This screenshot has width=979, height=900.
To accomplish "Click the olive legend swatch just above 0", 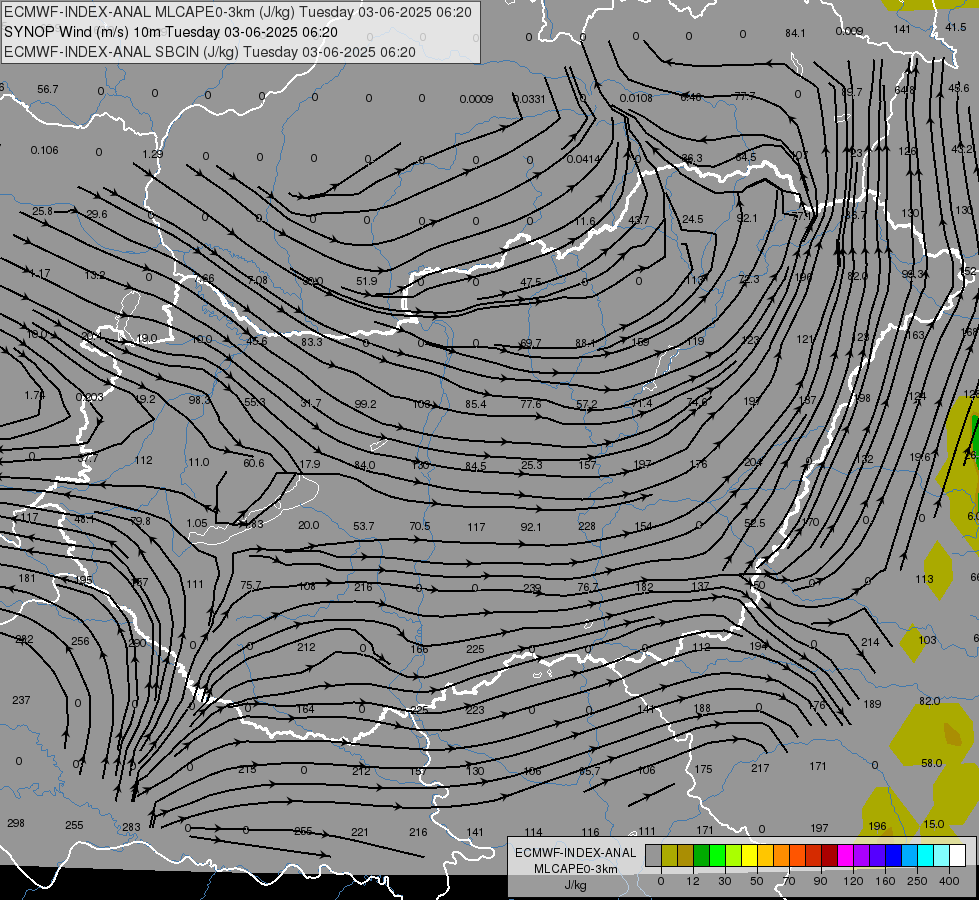I will click(669, 856).
